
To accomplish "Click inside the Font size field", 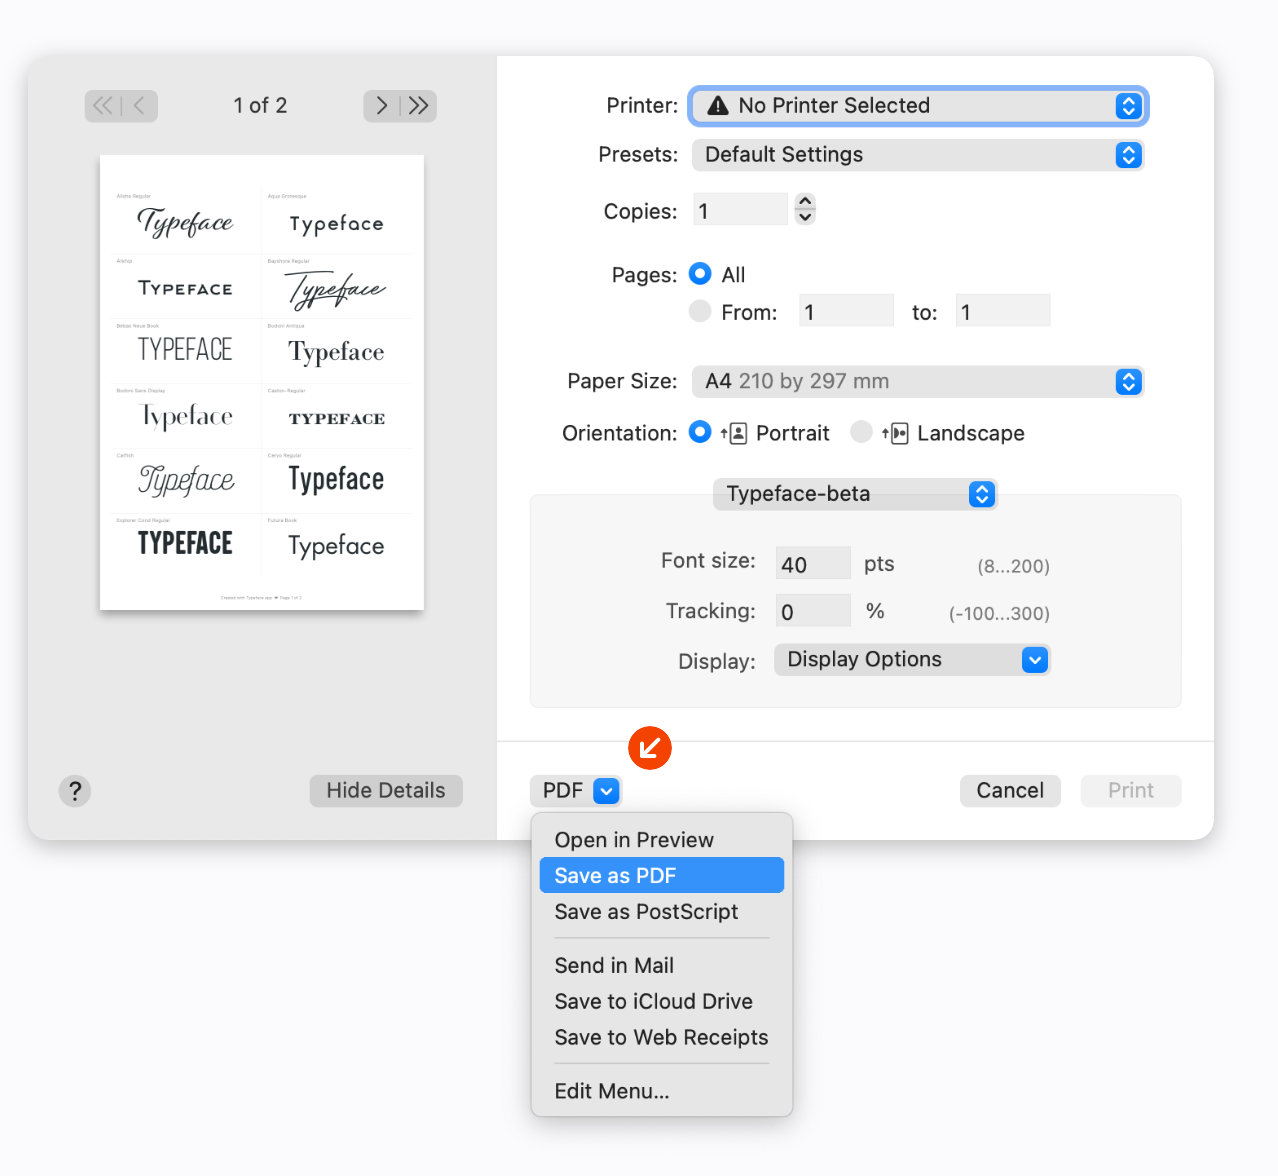I will 812,562.
